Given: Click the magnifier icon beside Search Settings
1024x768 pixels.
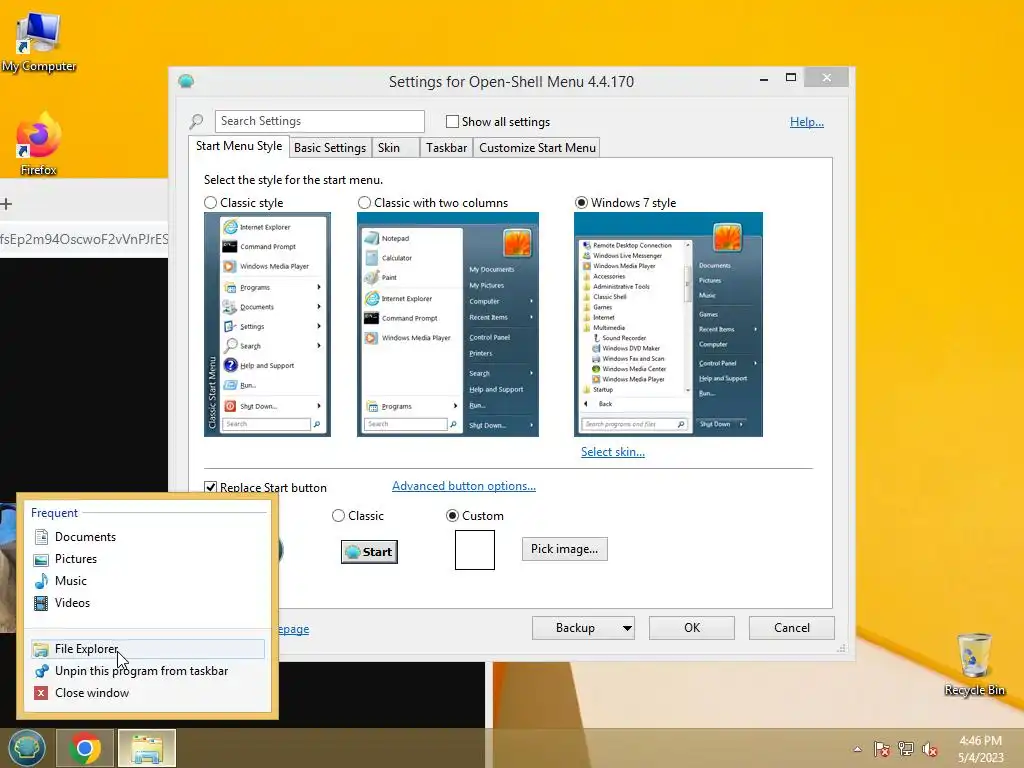Looking at the screenshot, I should (x=197, y=121).
